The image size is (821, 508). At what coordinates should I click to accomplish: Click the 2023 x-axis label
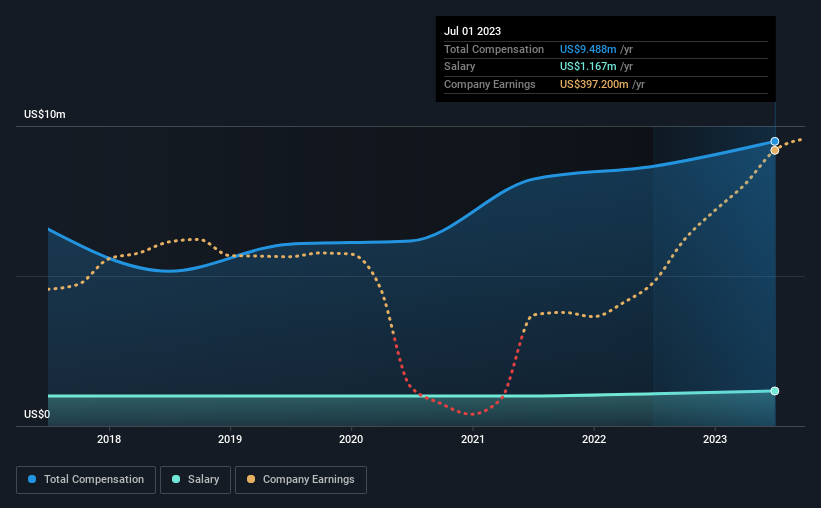715,439
